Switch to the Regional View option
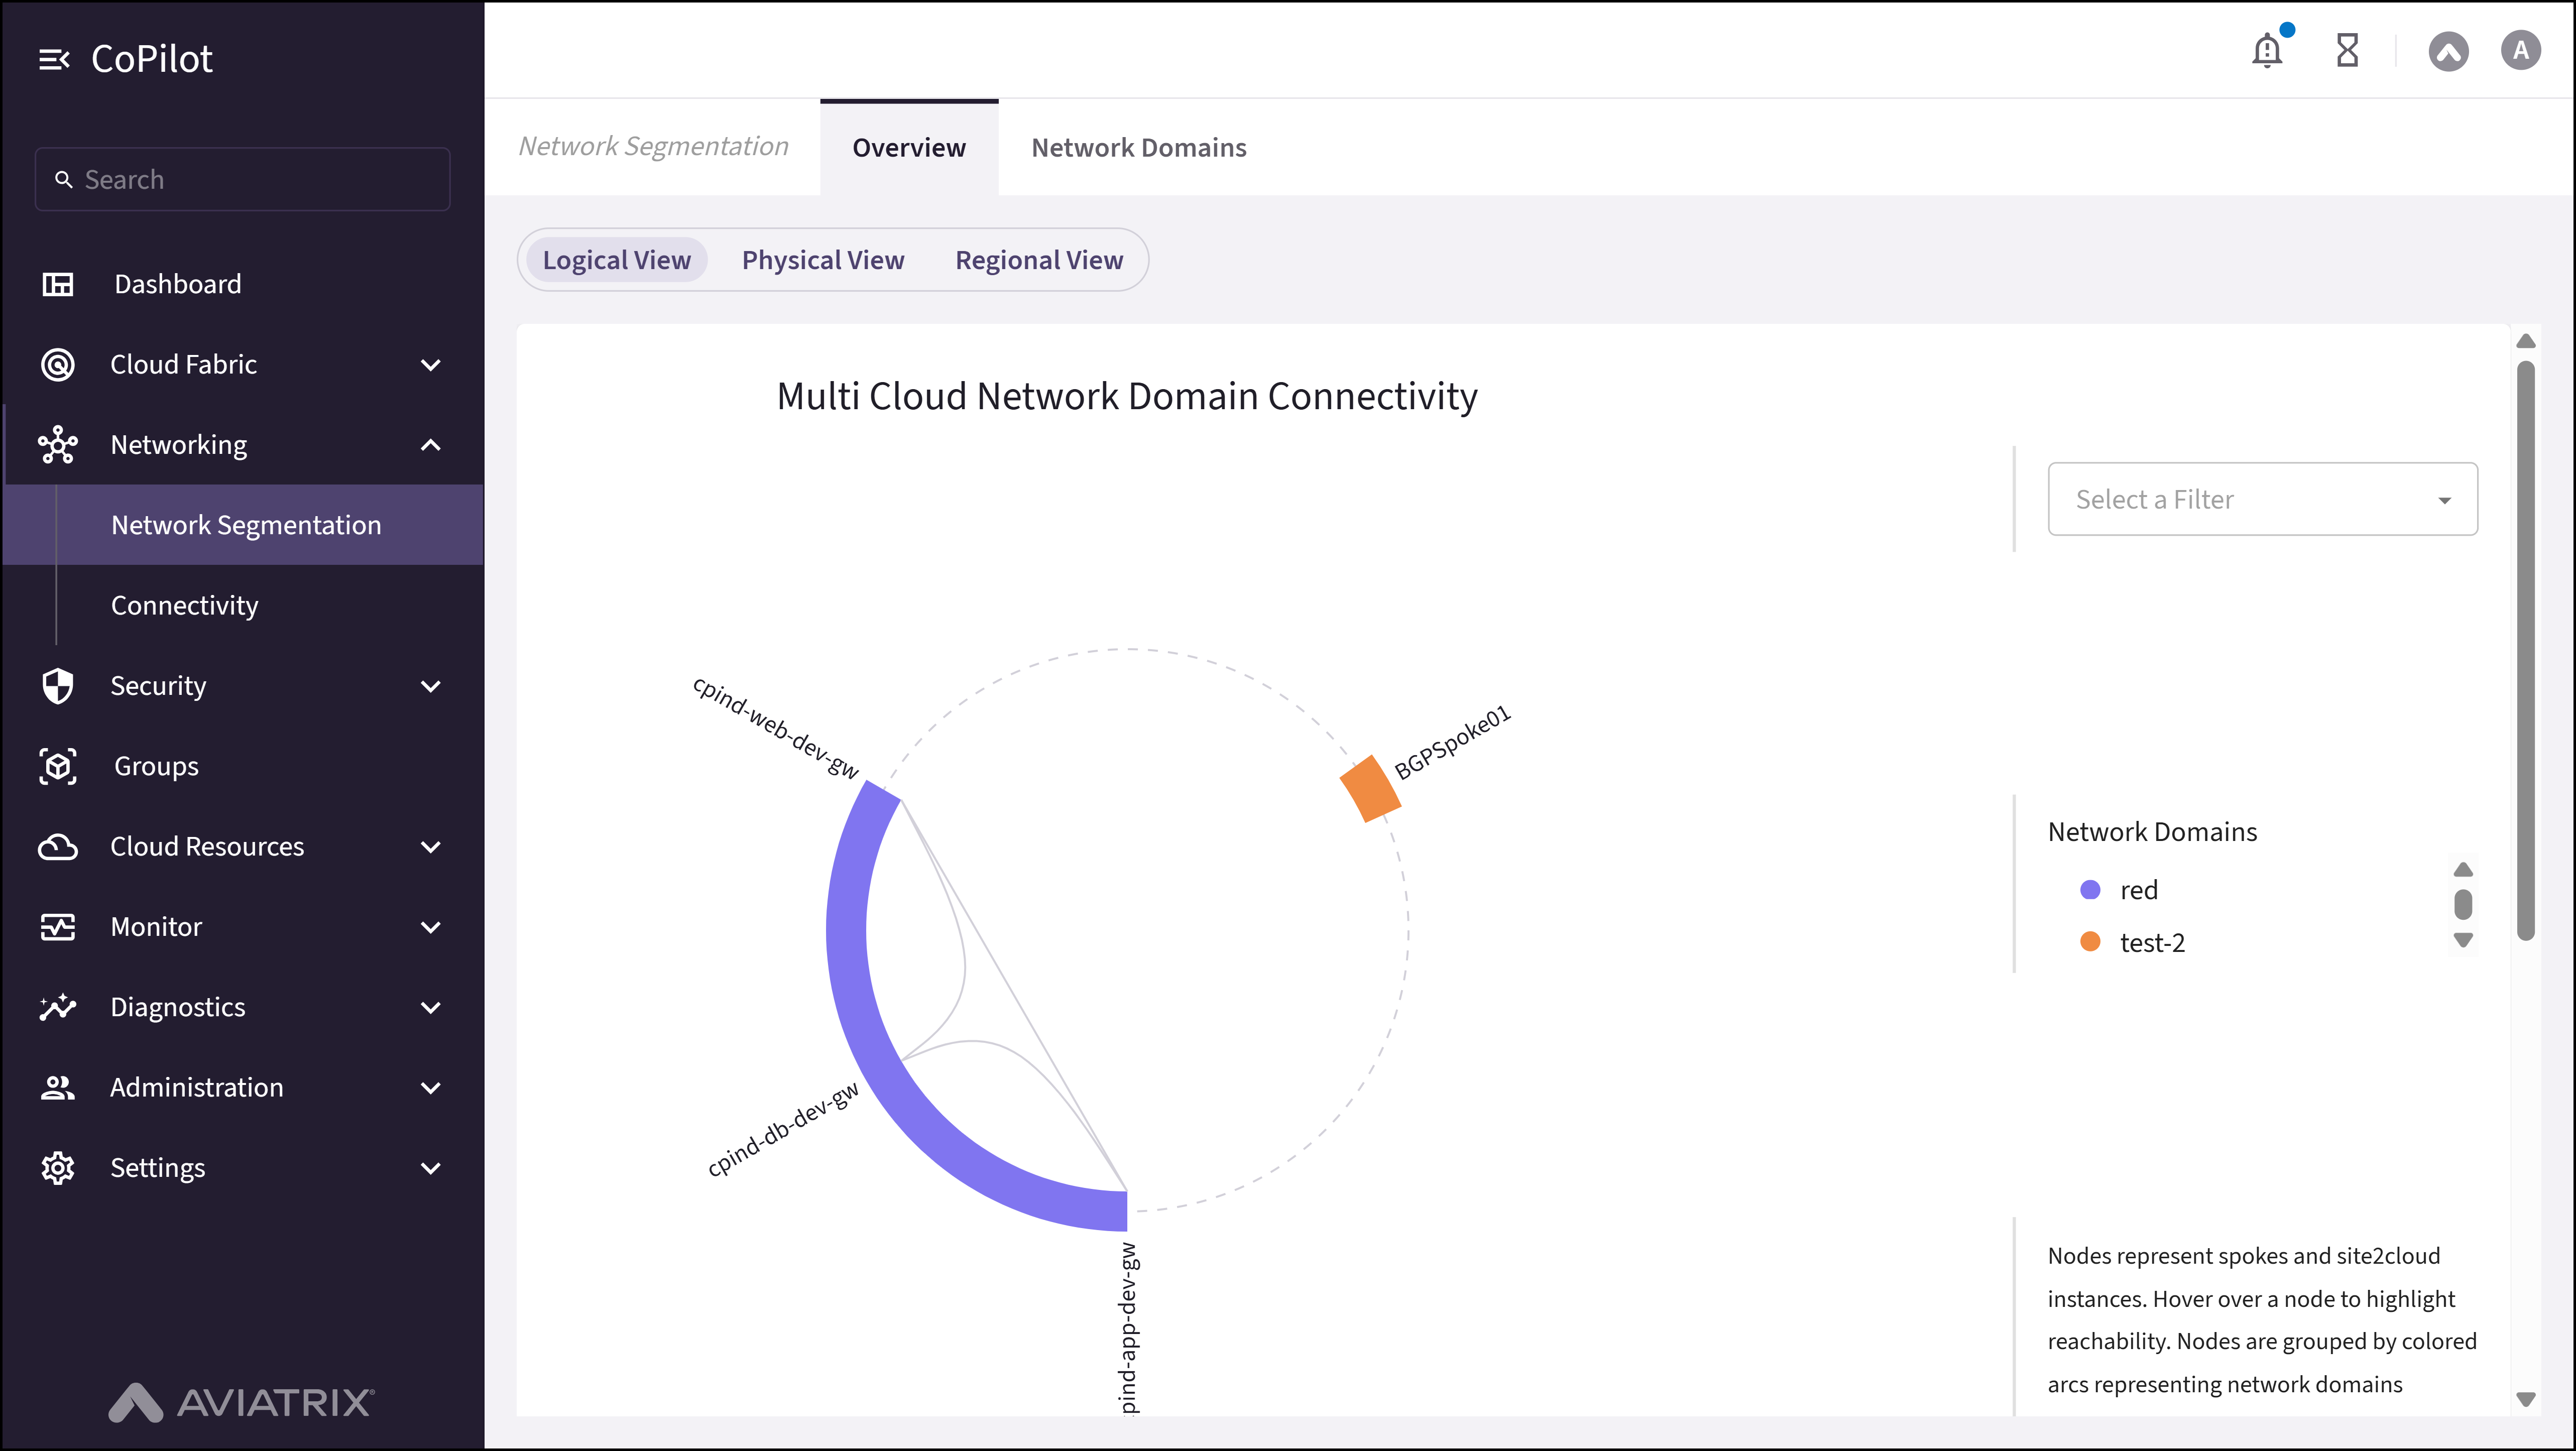 (1039, 259)
